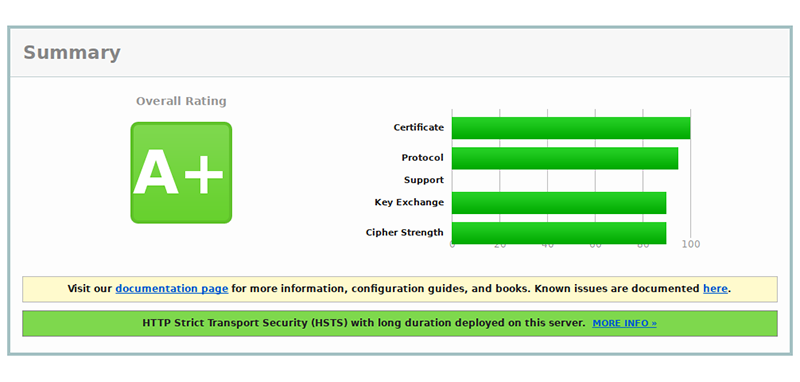Click the A+ overall rating badge
The width and height of the screenshot is (800, 382).
181,172
